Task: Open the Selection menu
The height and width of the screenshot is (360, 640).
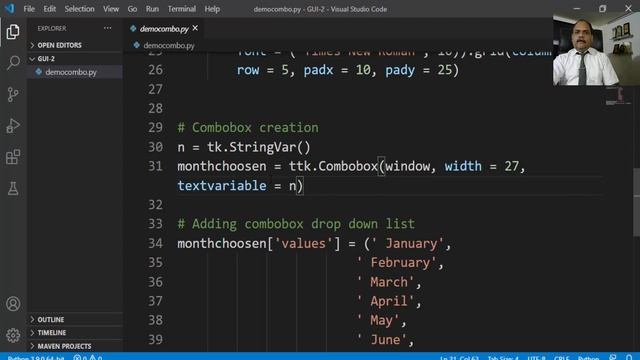Action: (x=79, y=9)
